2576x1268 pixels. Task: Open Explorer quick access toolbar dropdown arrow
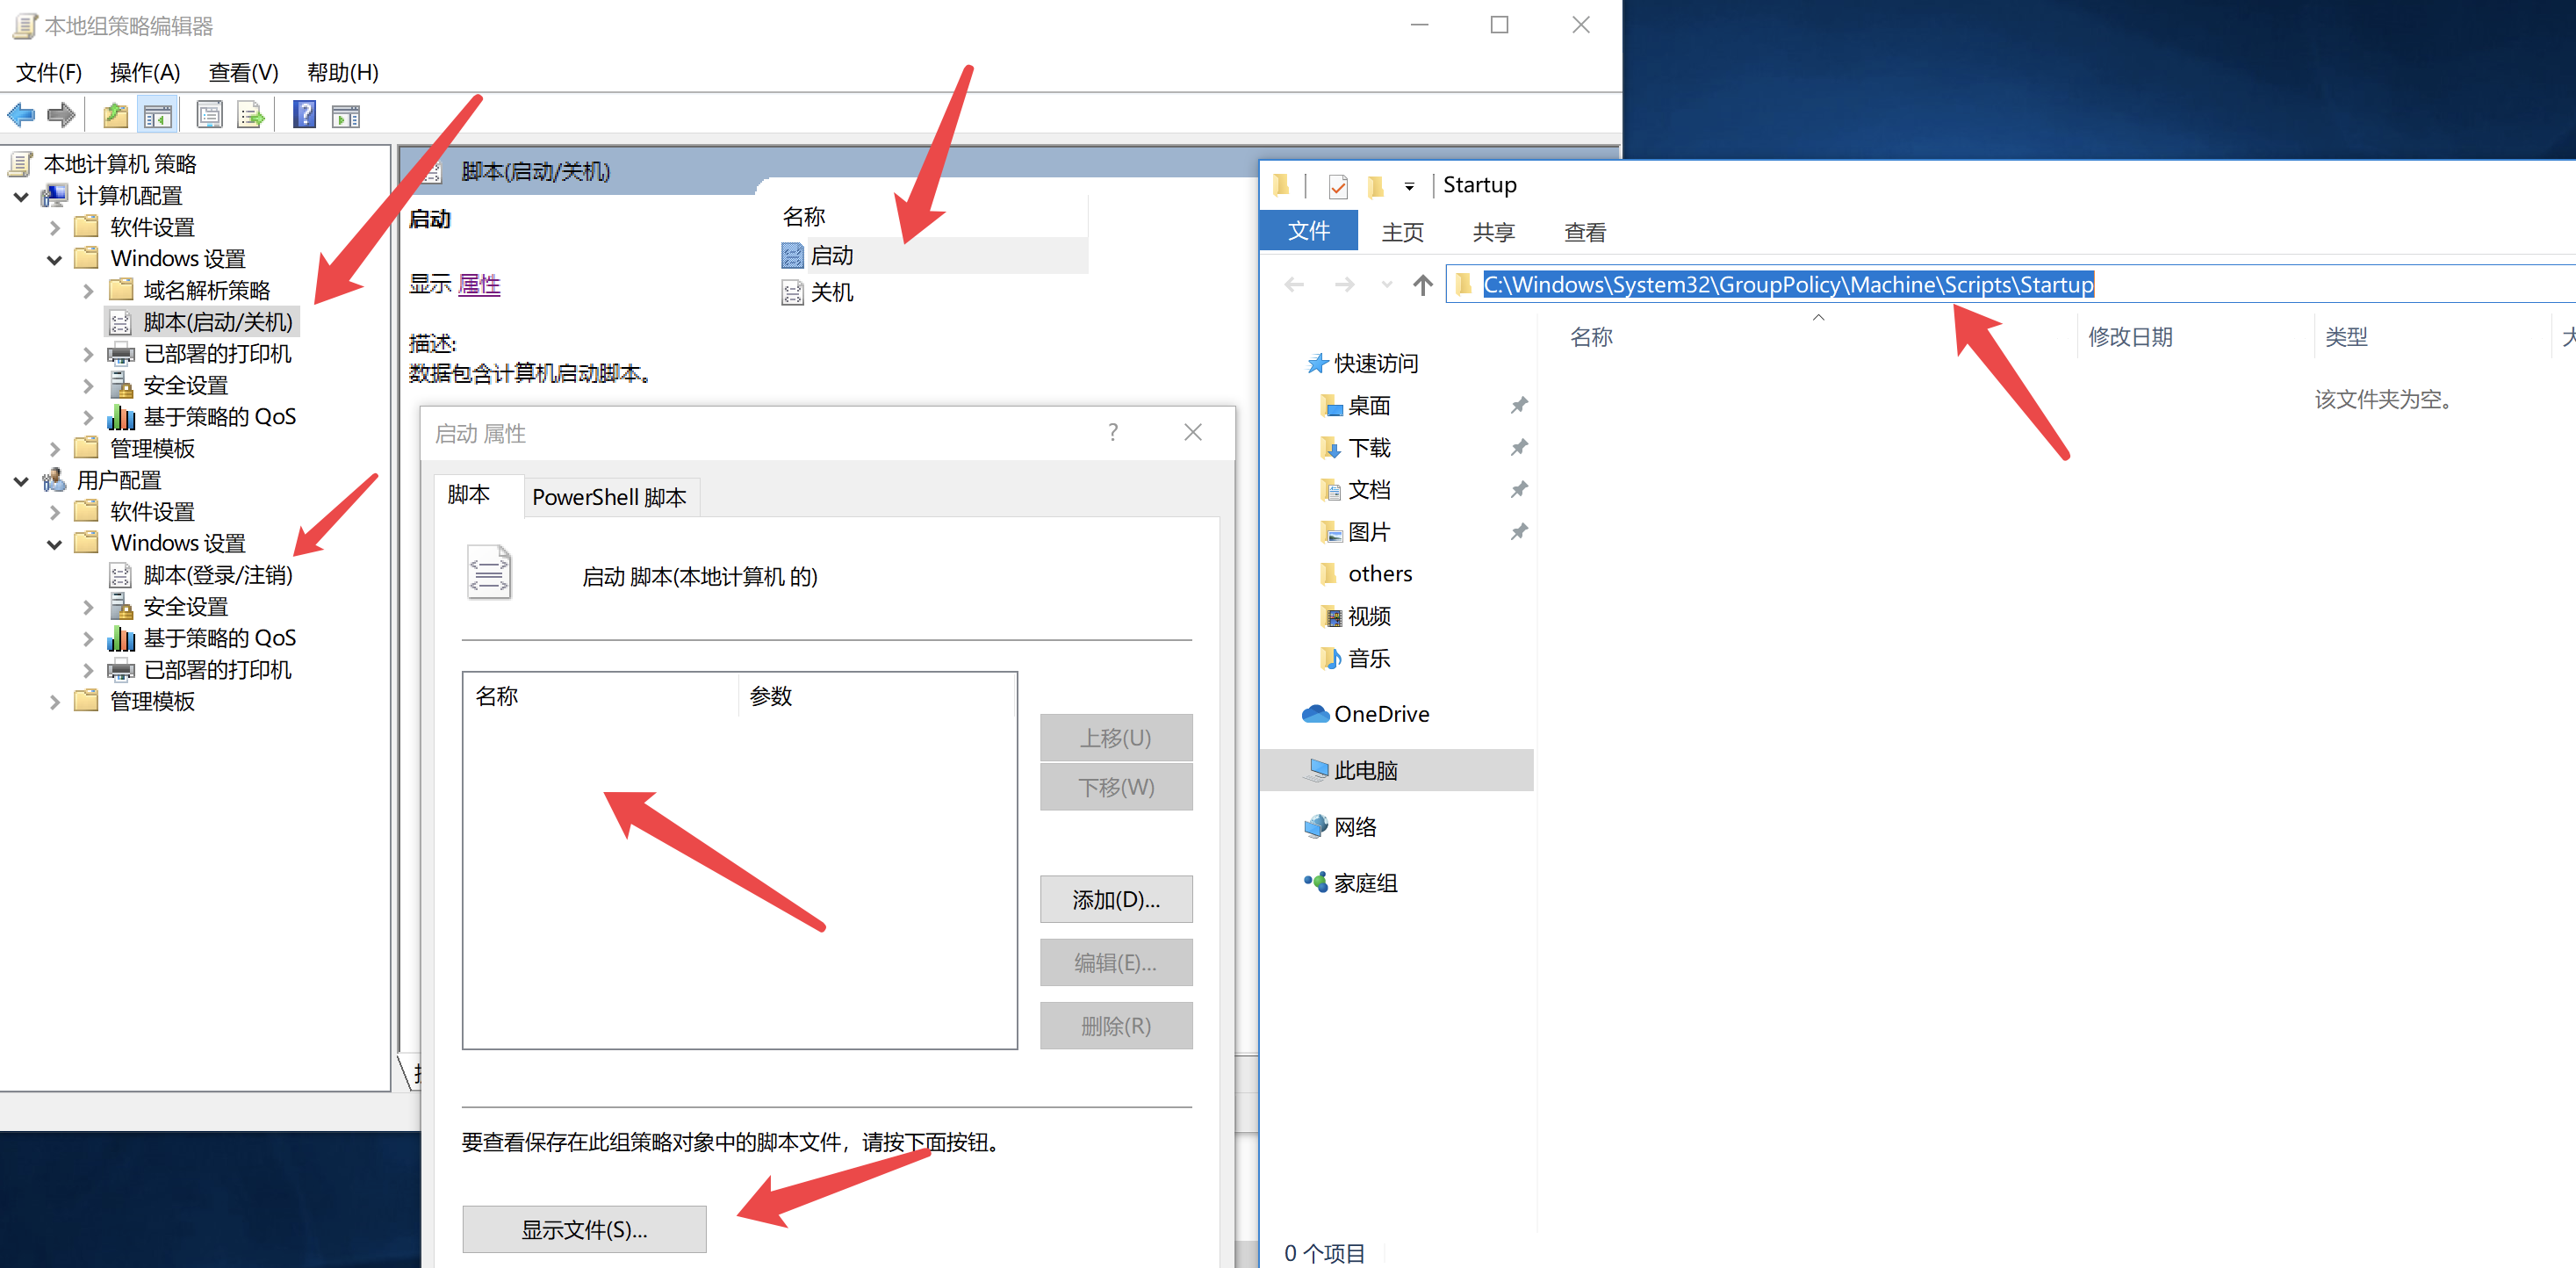point(1408,186)
